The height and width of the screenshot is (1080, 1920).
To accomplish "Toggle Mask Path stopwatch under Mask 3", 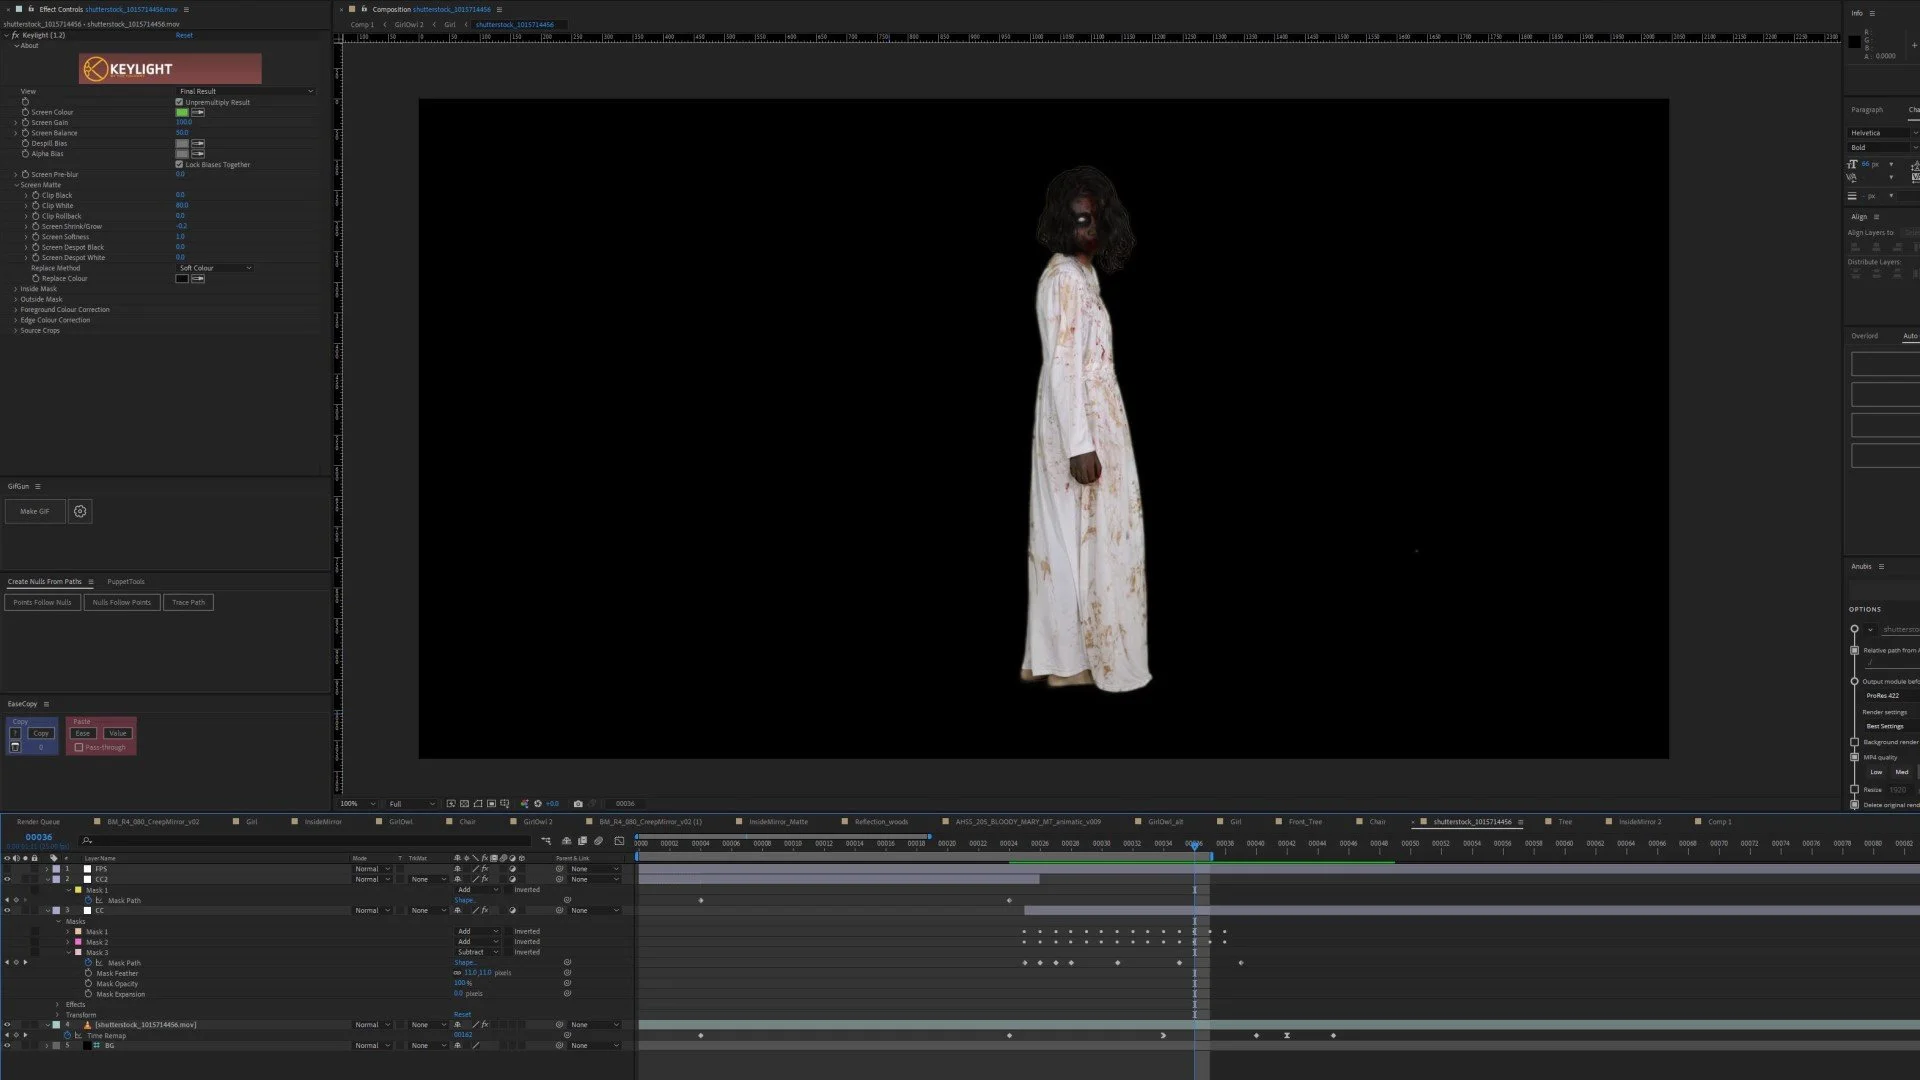I will pos(88,963).
